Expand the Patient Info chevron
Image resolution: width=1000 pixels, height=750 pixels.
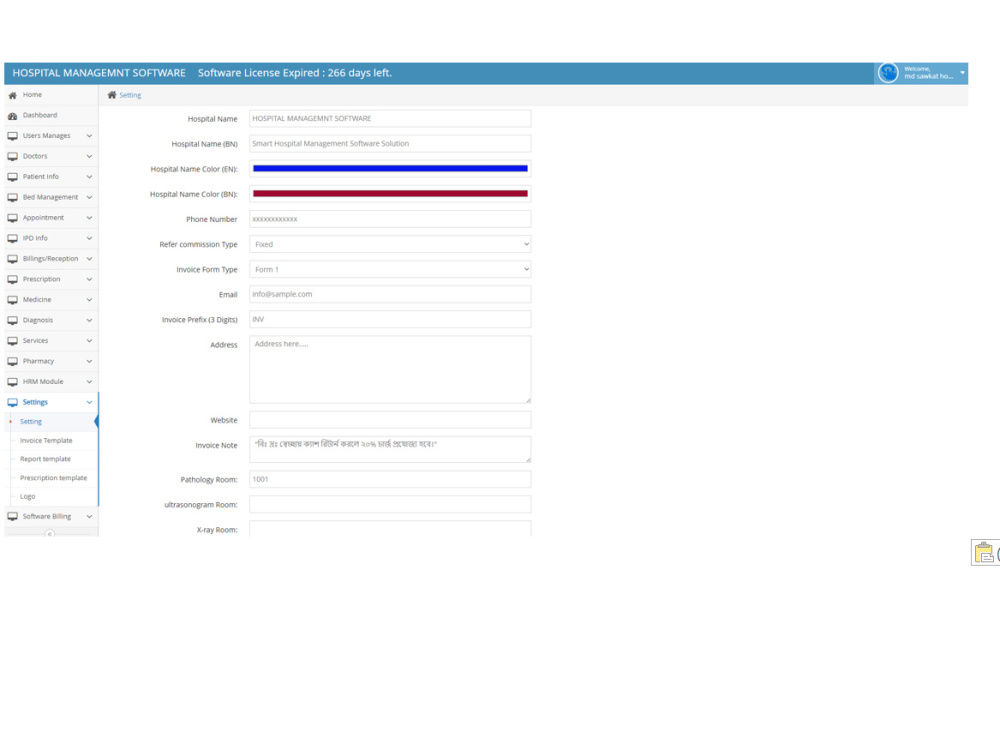[x=89, y=177]
